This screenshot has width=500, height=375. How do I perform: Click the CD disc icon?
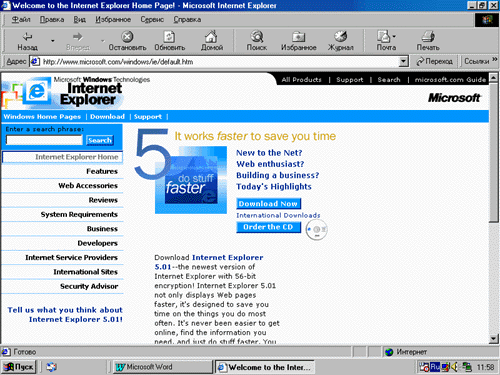(316, 229)
